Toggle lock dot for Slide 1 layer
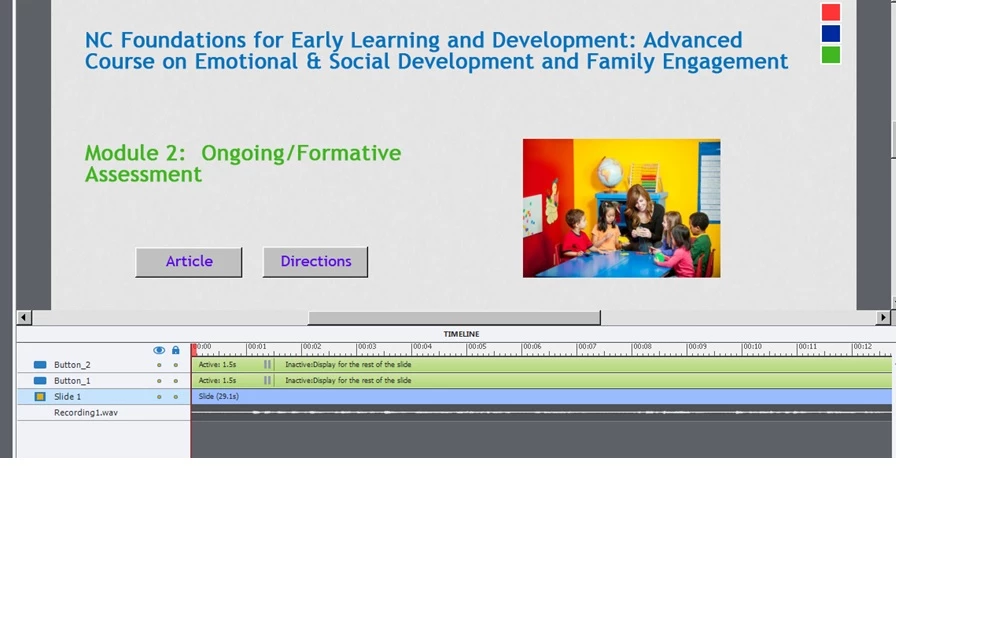This screenshot has height=630, width=1008. point(176,397)
